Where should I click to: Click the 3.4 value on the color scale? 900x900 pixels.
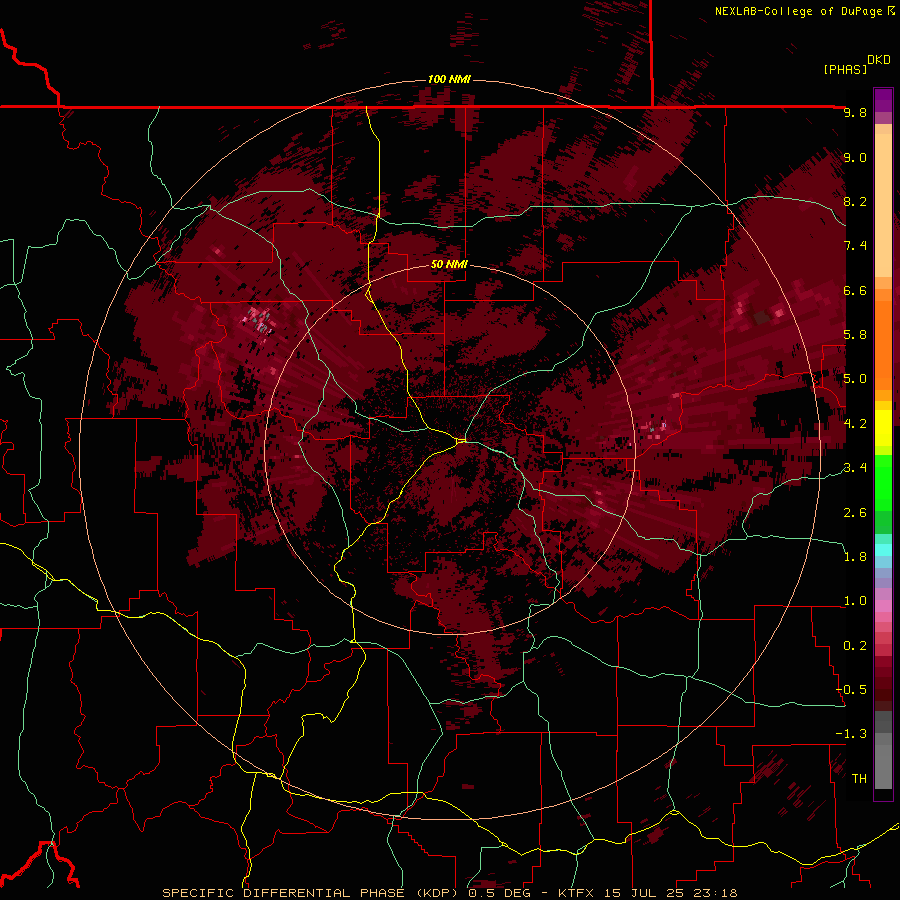pyautogui.click(x=855, y=468)
